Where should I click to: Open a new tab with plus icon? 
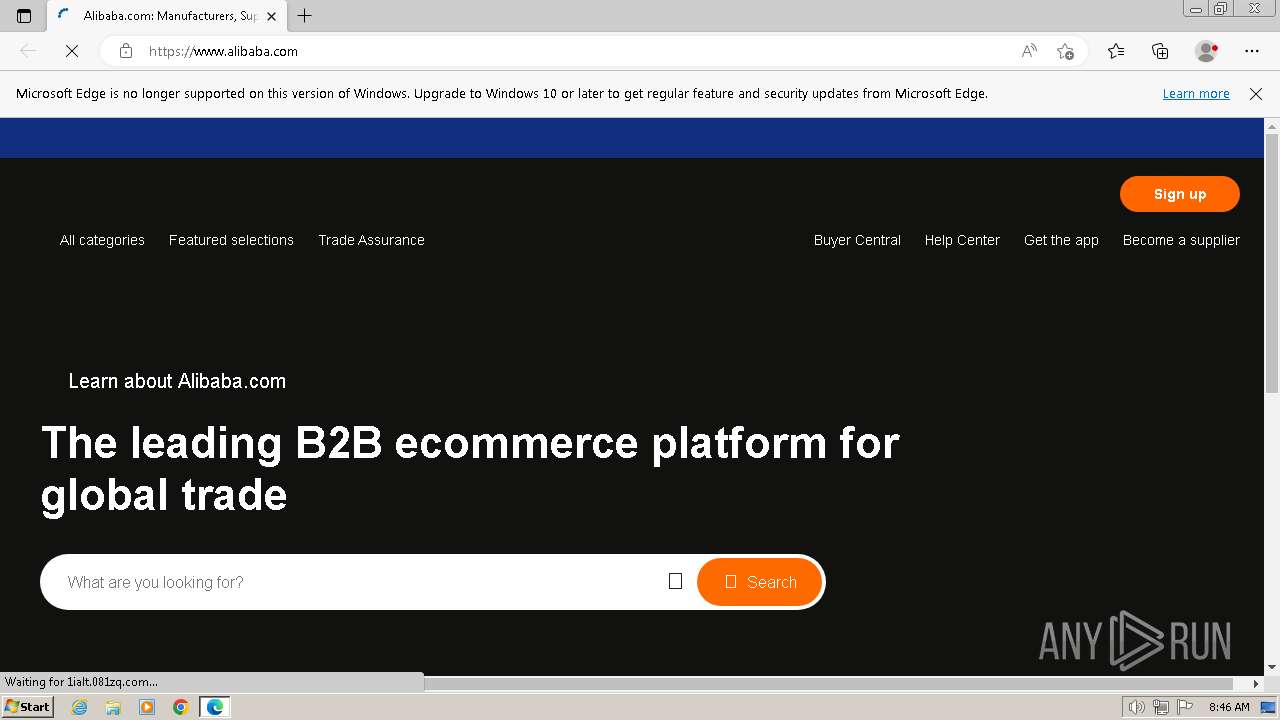pos(305,16)
